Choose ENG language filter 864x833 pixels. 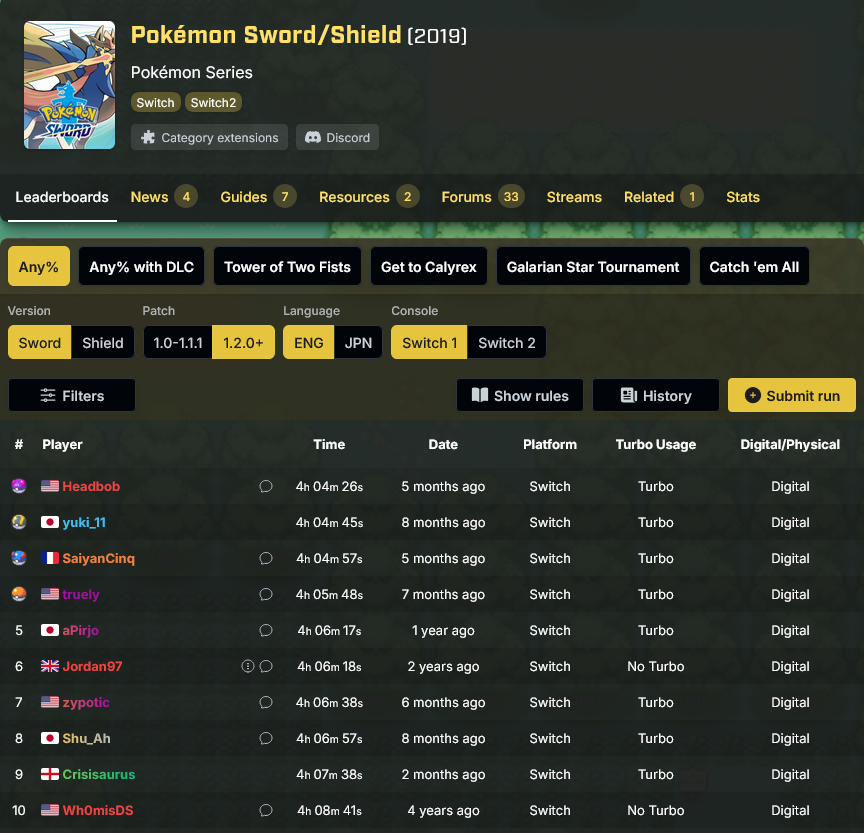309,342
